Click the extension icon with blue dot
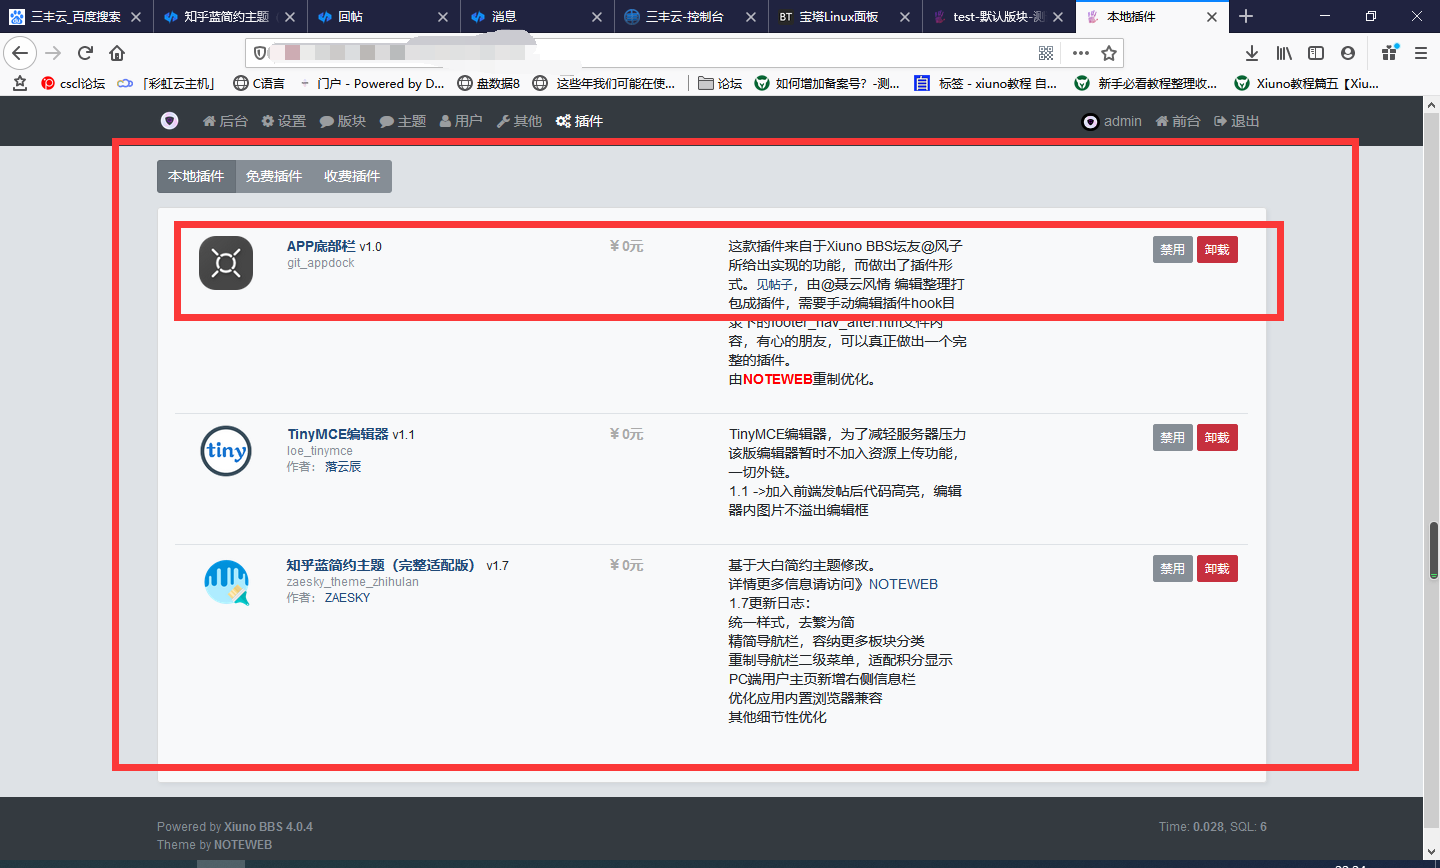The width and height of the screenshot is (1440, 868). pos(1390,53)
